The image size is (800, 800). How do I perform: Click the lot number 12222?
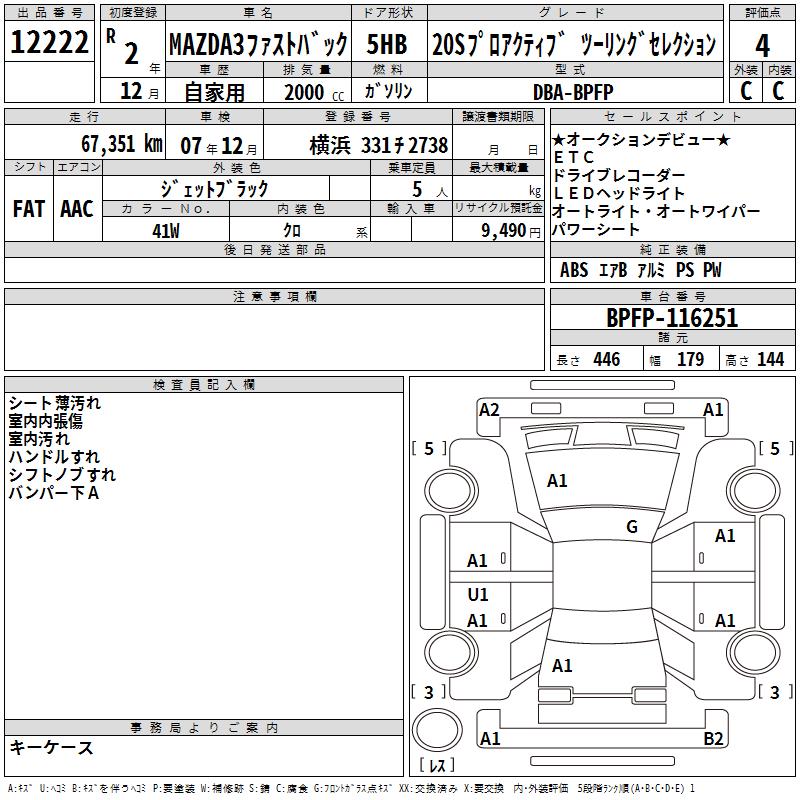49,44
